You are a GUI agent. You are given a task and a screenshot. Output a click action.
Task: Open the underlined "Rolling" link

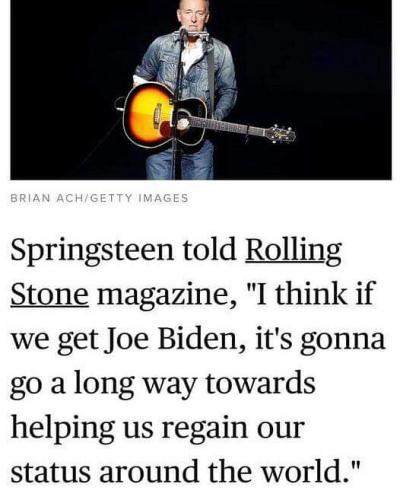(x=293, y=252)
